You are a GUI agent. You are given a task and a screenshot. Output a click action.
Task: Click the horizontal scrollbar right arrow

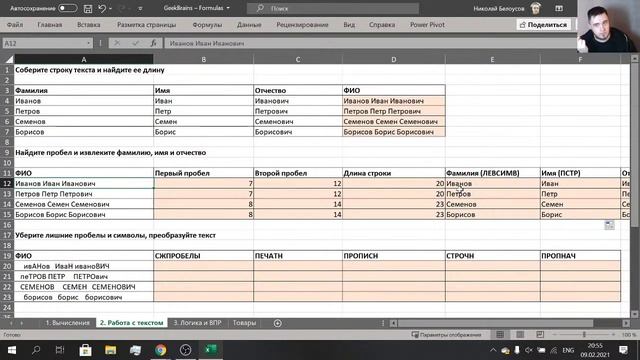tap(626, 323)
